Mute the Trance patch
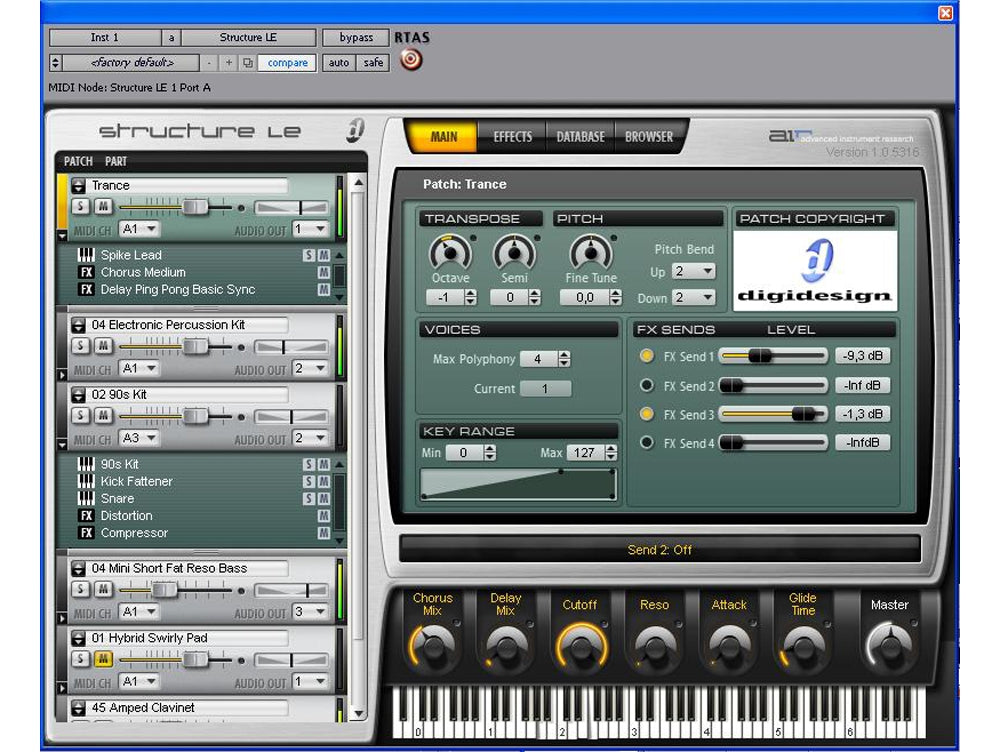This screenshot has width=1000, height=752. coord(103,206)
